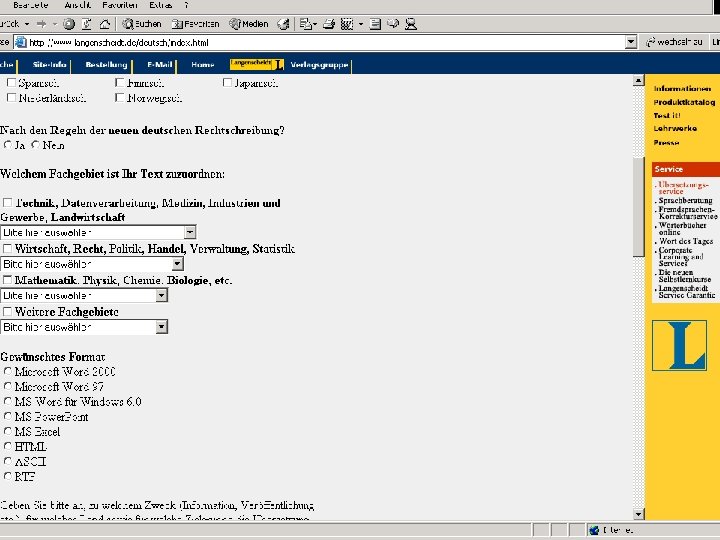Click the 'wechseln zu' go button
This screenshot has width=720, height=540.
(674, 42)
